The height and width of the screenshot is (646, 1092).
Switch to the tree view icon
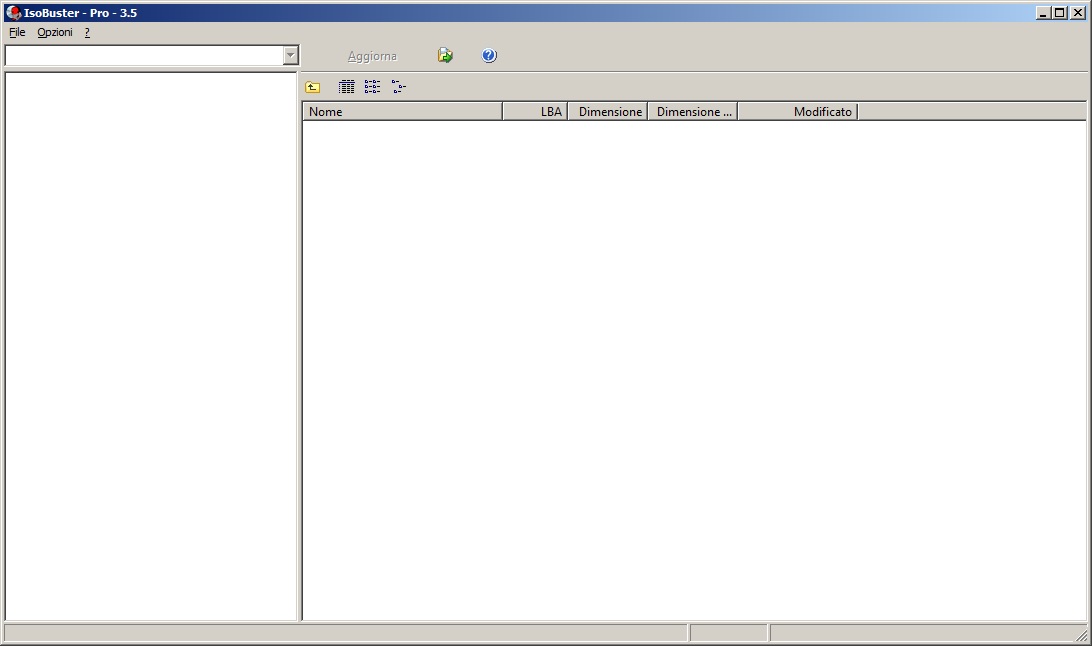point(398,87)
